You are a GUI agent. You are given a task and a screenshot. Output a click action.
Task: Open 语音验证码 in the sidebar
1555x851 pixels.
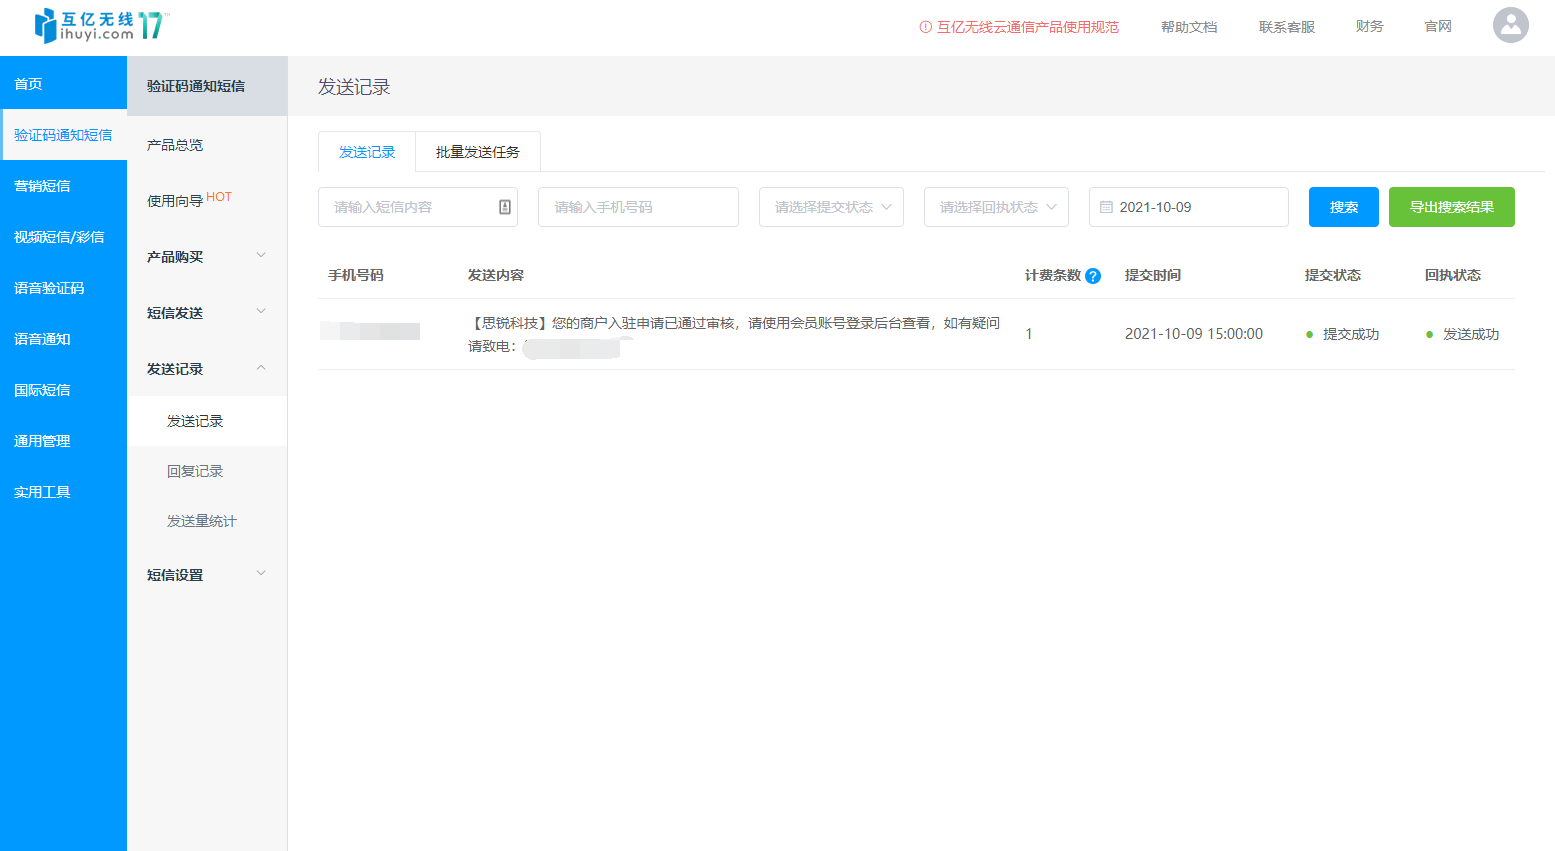49,288
